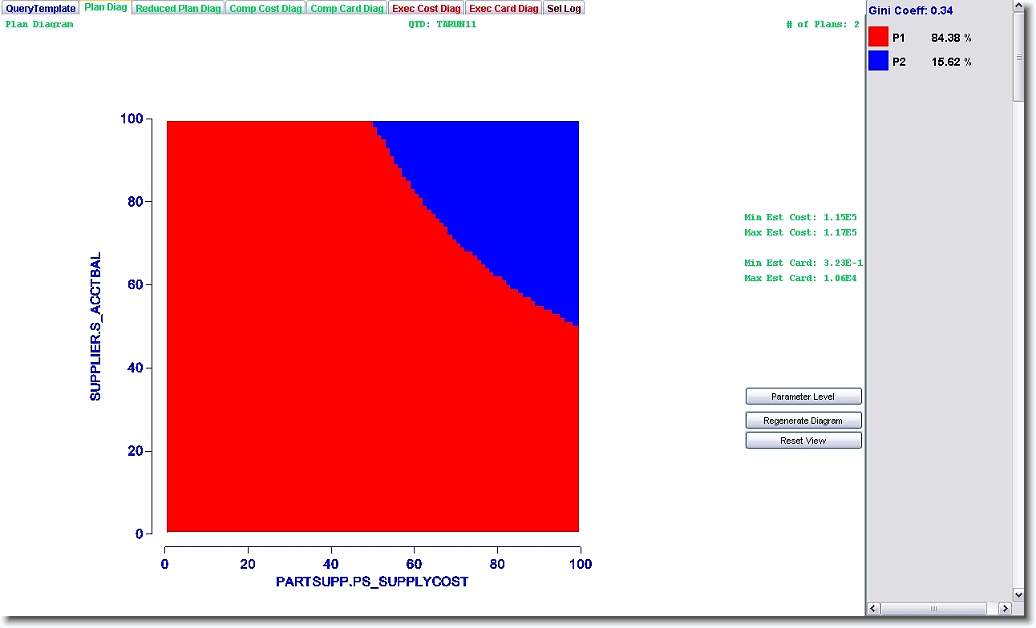
Task: View the Exec Card Diag tab
Action: tap(504, 8)
